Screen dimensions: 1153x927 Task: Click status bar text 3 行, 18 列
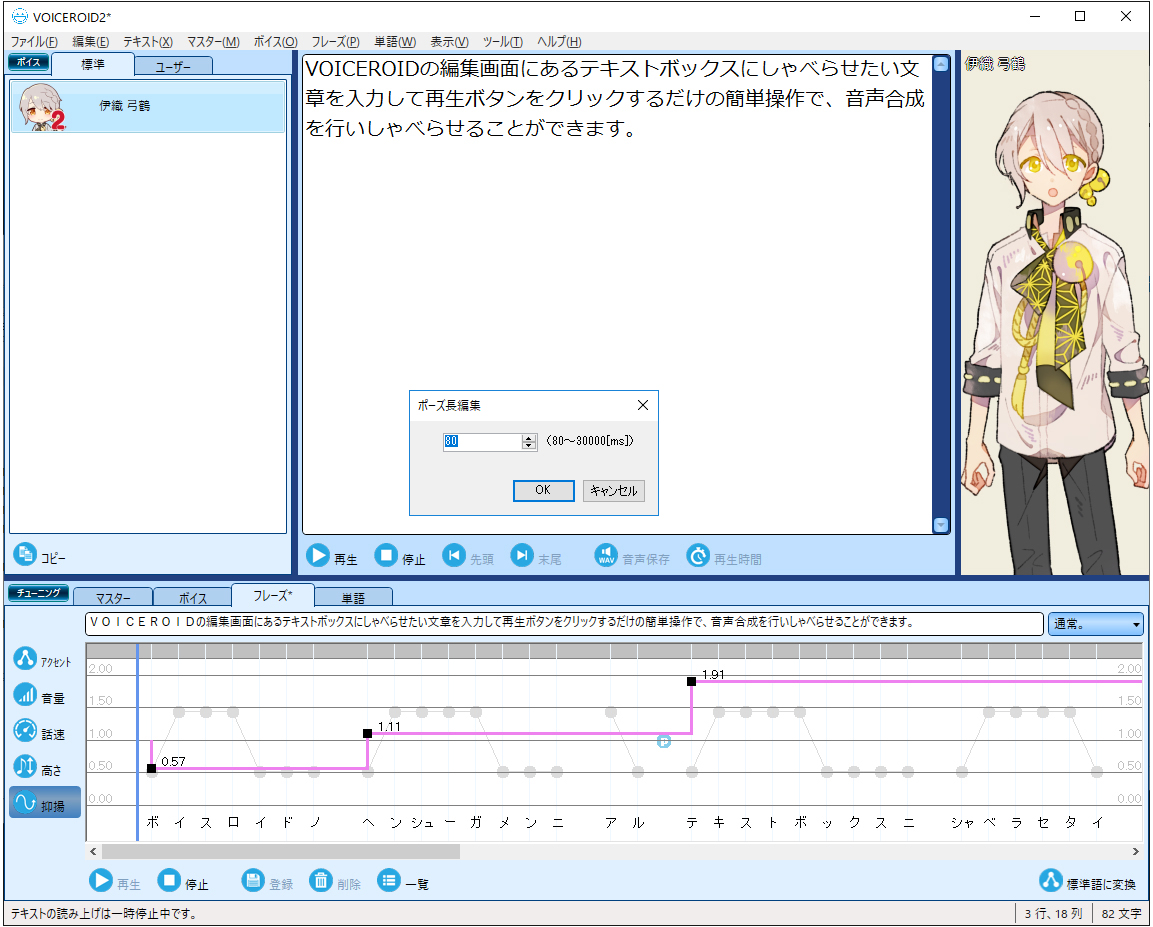click(1054, 914)
